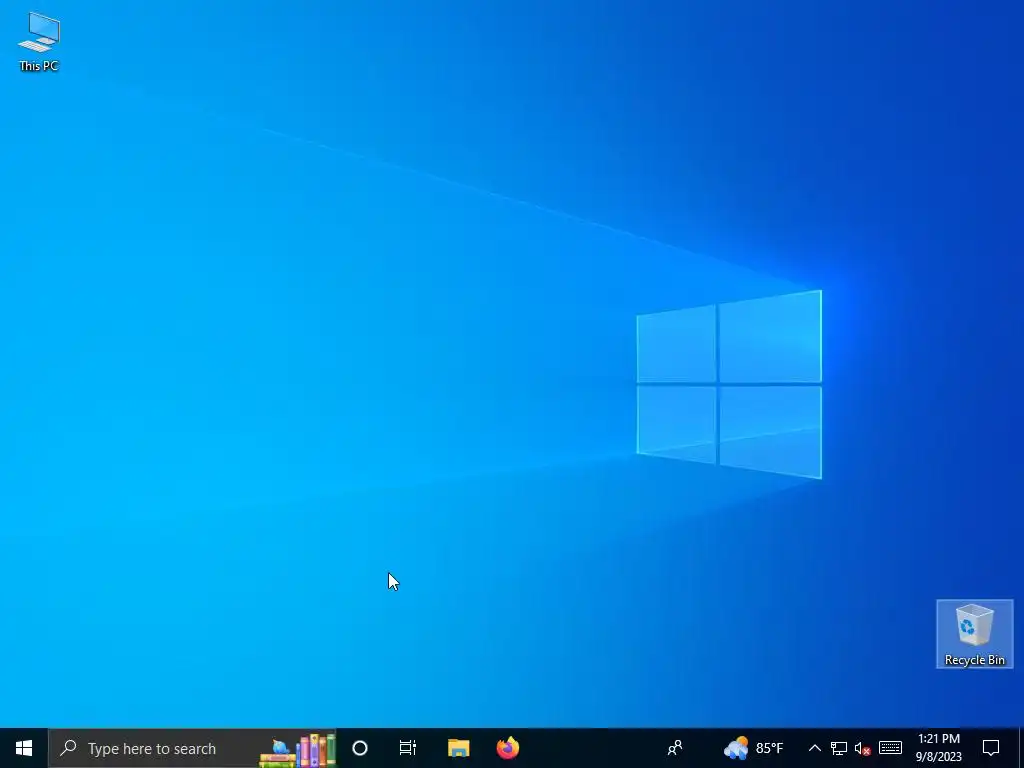Viewport: 1024px width, 768px height.
Task: Launch File Explorer from the taskbar
Action: tap(458, 748)
